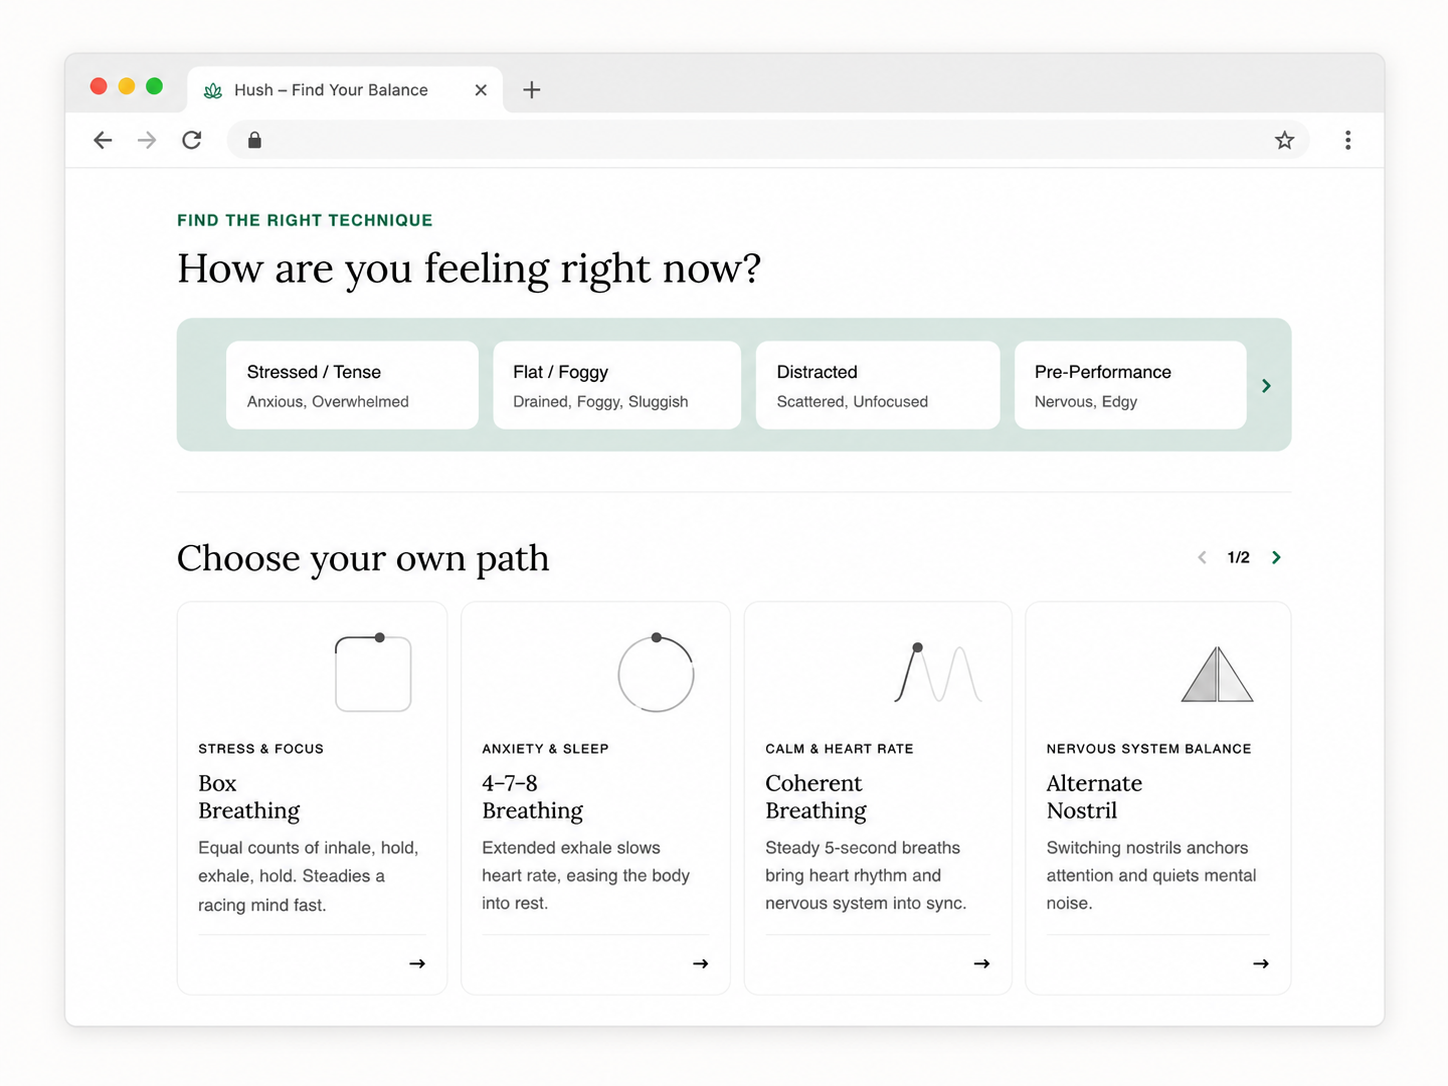This screenshot has width=1448, height=1086.
Task: Go to previous page of techniques
Action: [x=1202, y=558]
